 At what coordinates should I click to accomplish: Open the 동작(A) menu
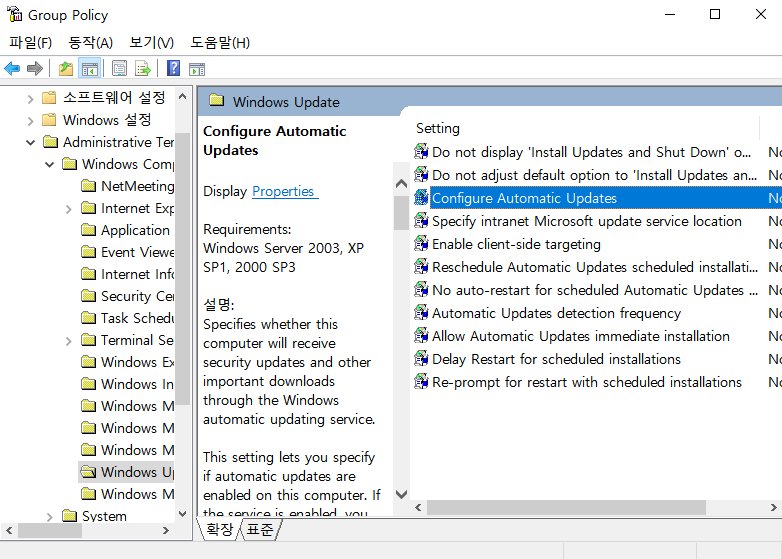point(90,43)
